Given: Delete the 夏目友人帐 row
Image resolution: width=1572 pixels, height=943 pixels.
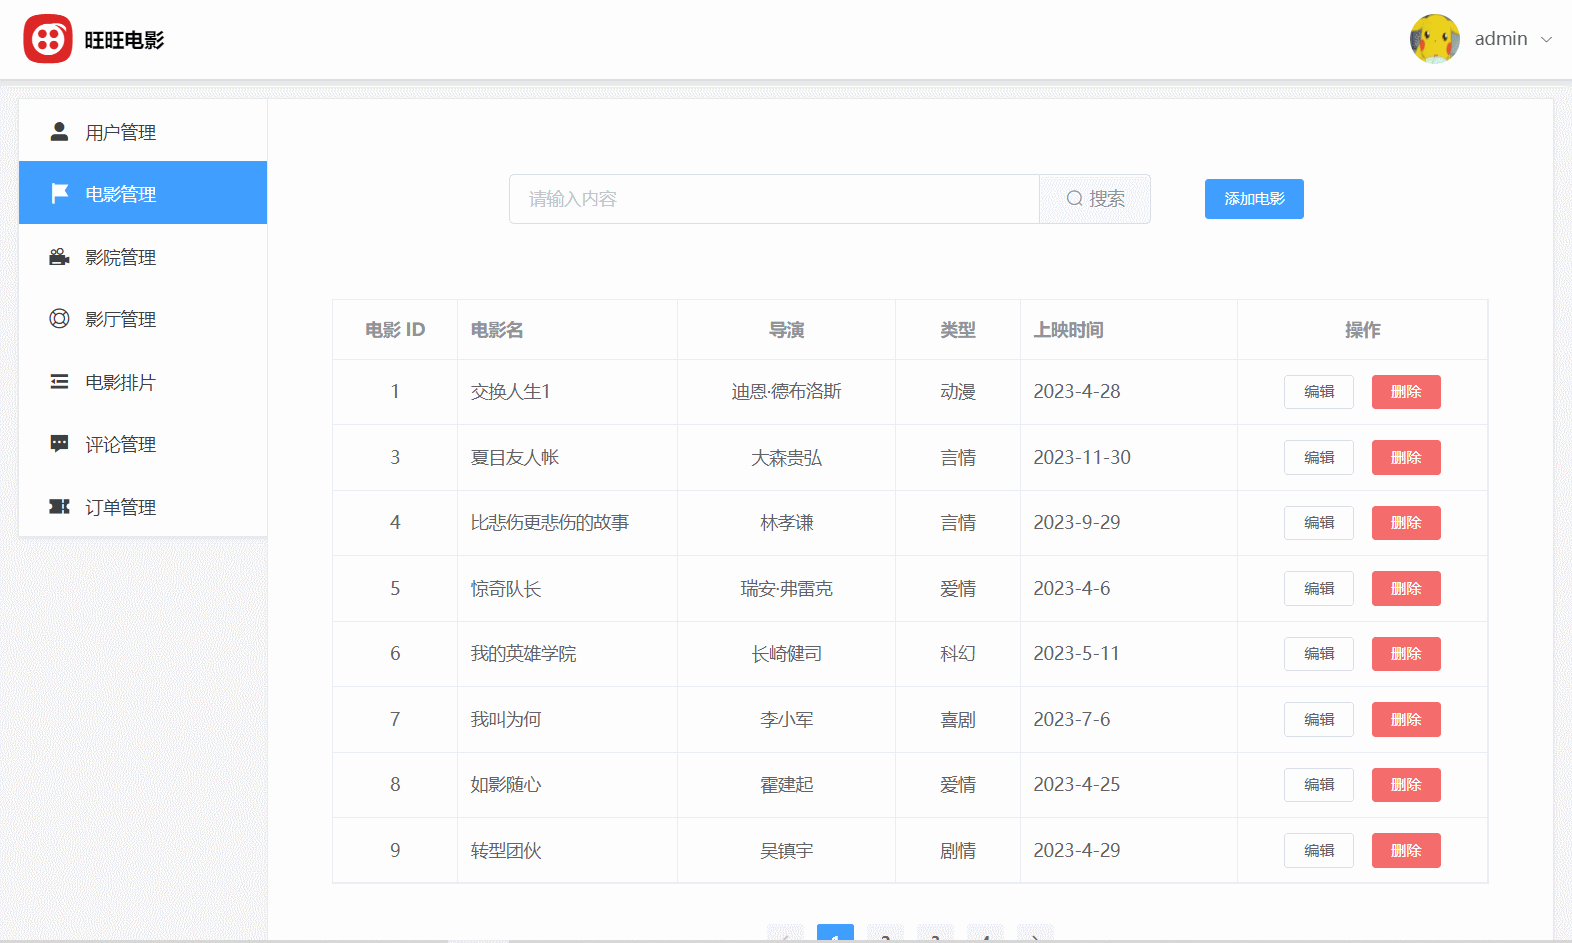Looking at the screenshot, I should 1406,457.
